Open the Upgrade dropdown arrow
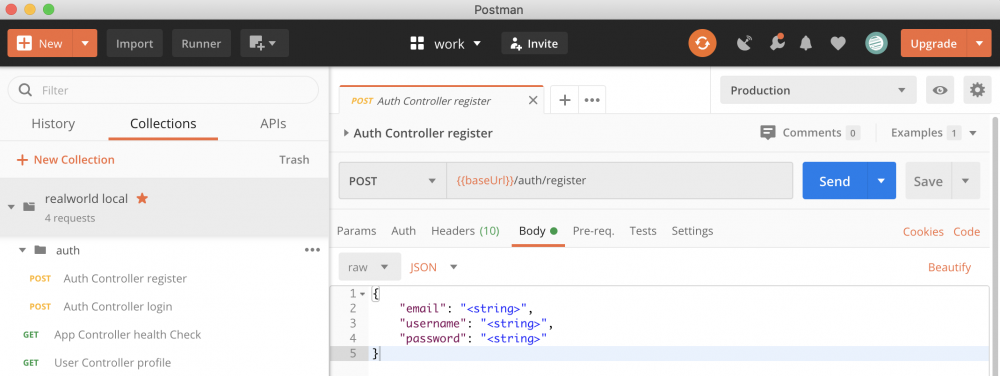This screenshot has width=1000, height=376. [x=979, y=43]
